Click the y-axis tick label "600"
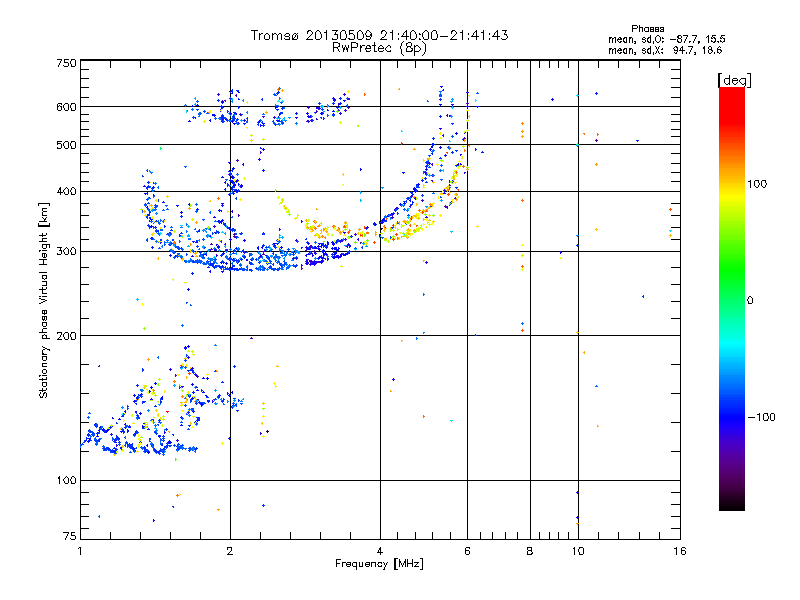The width and height of the screenshot is (800, 600). [66, 107]
